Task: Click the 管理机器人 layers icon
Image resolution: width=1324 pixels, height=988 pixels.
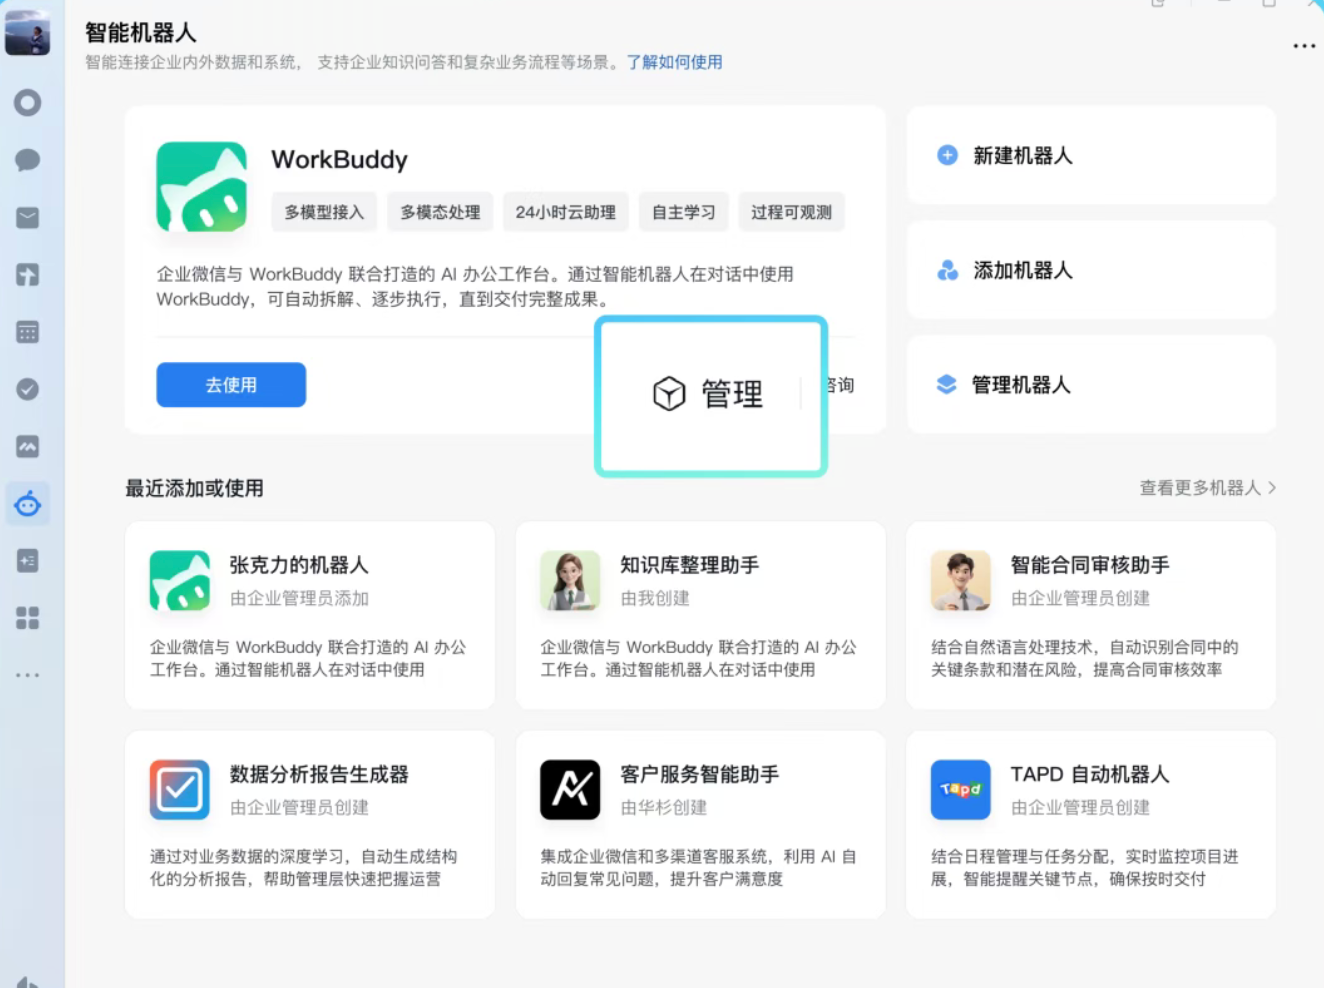Action: coord(946,385)
